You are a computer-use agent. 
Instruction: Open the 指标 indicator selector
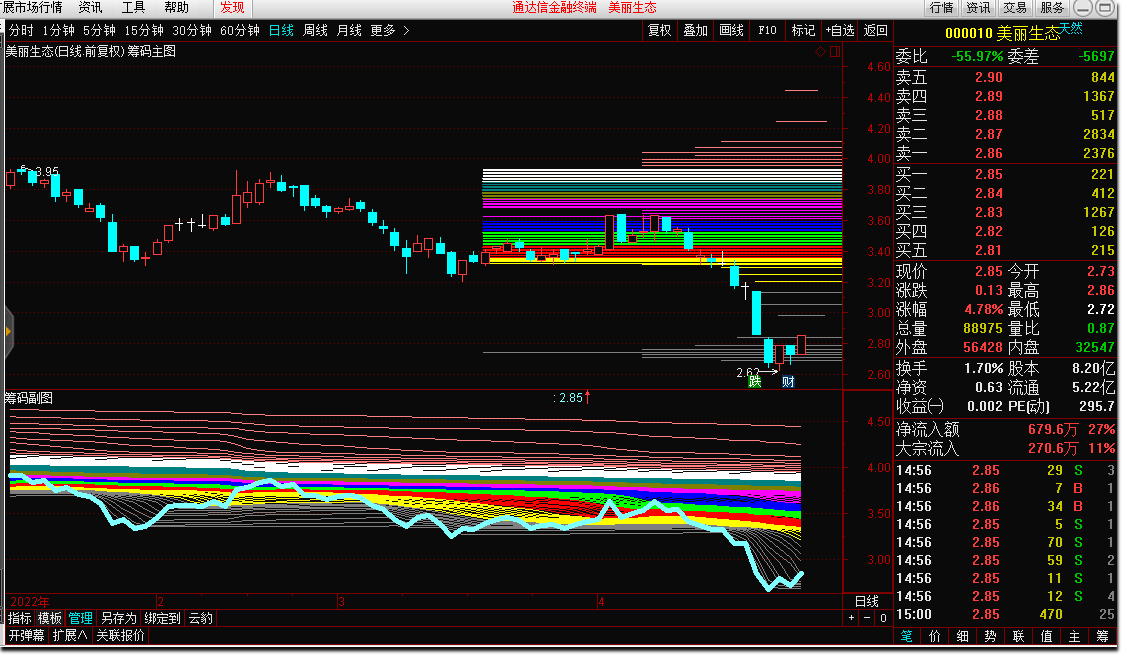pos(19,618)
